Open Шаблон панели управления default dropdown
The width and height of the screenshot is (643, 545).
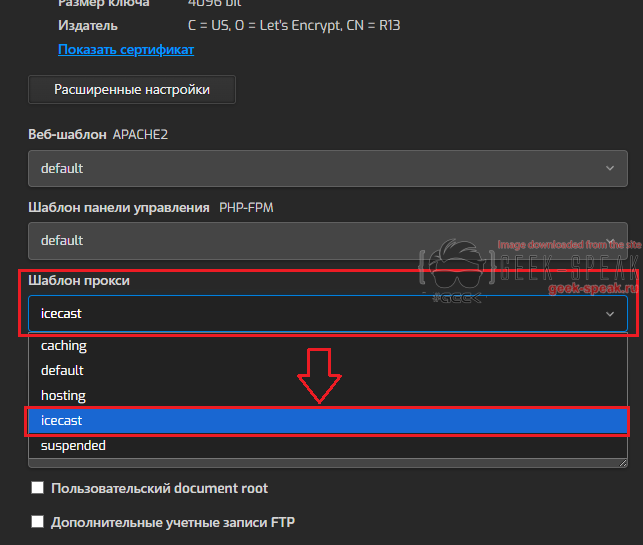[x=320, y=240]
